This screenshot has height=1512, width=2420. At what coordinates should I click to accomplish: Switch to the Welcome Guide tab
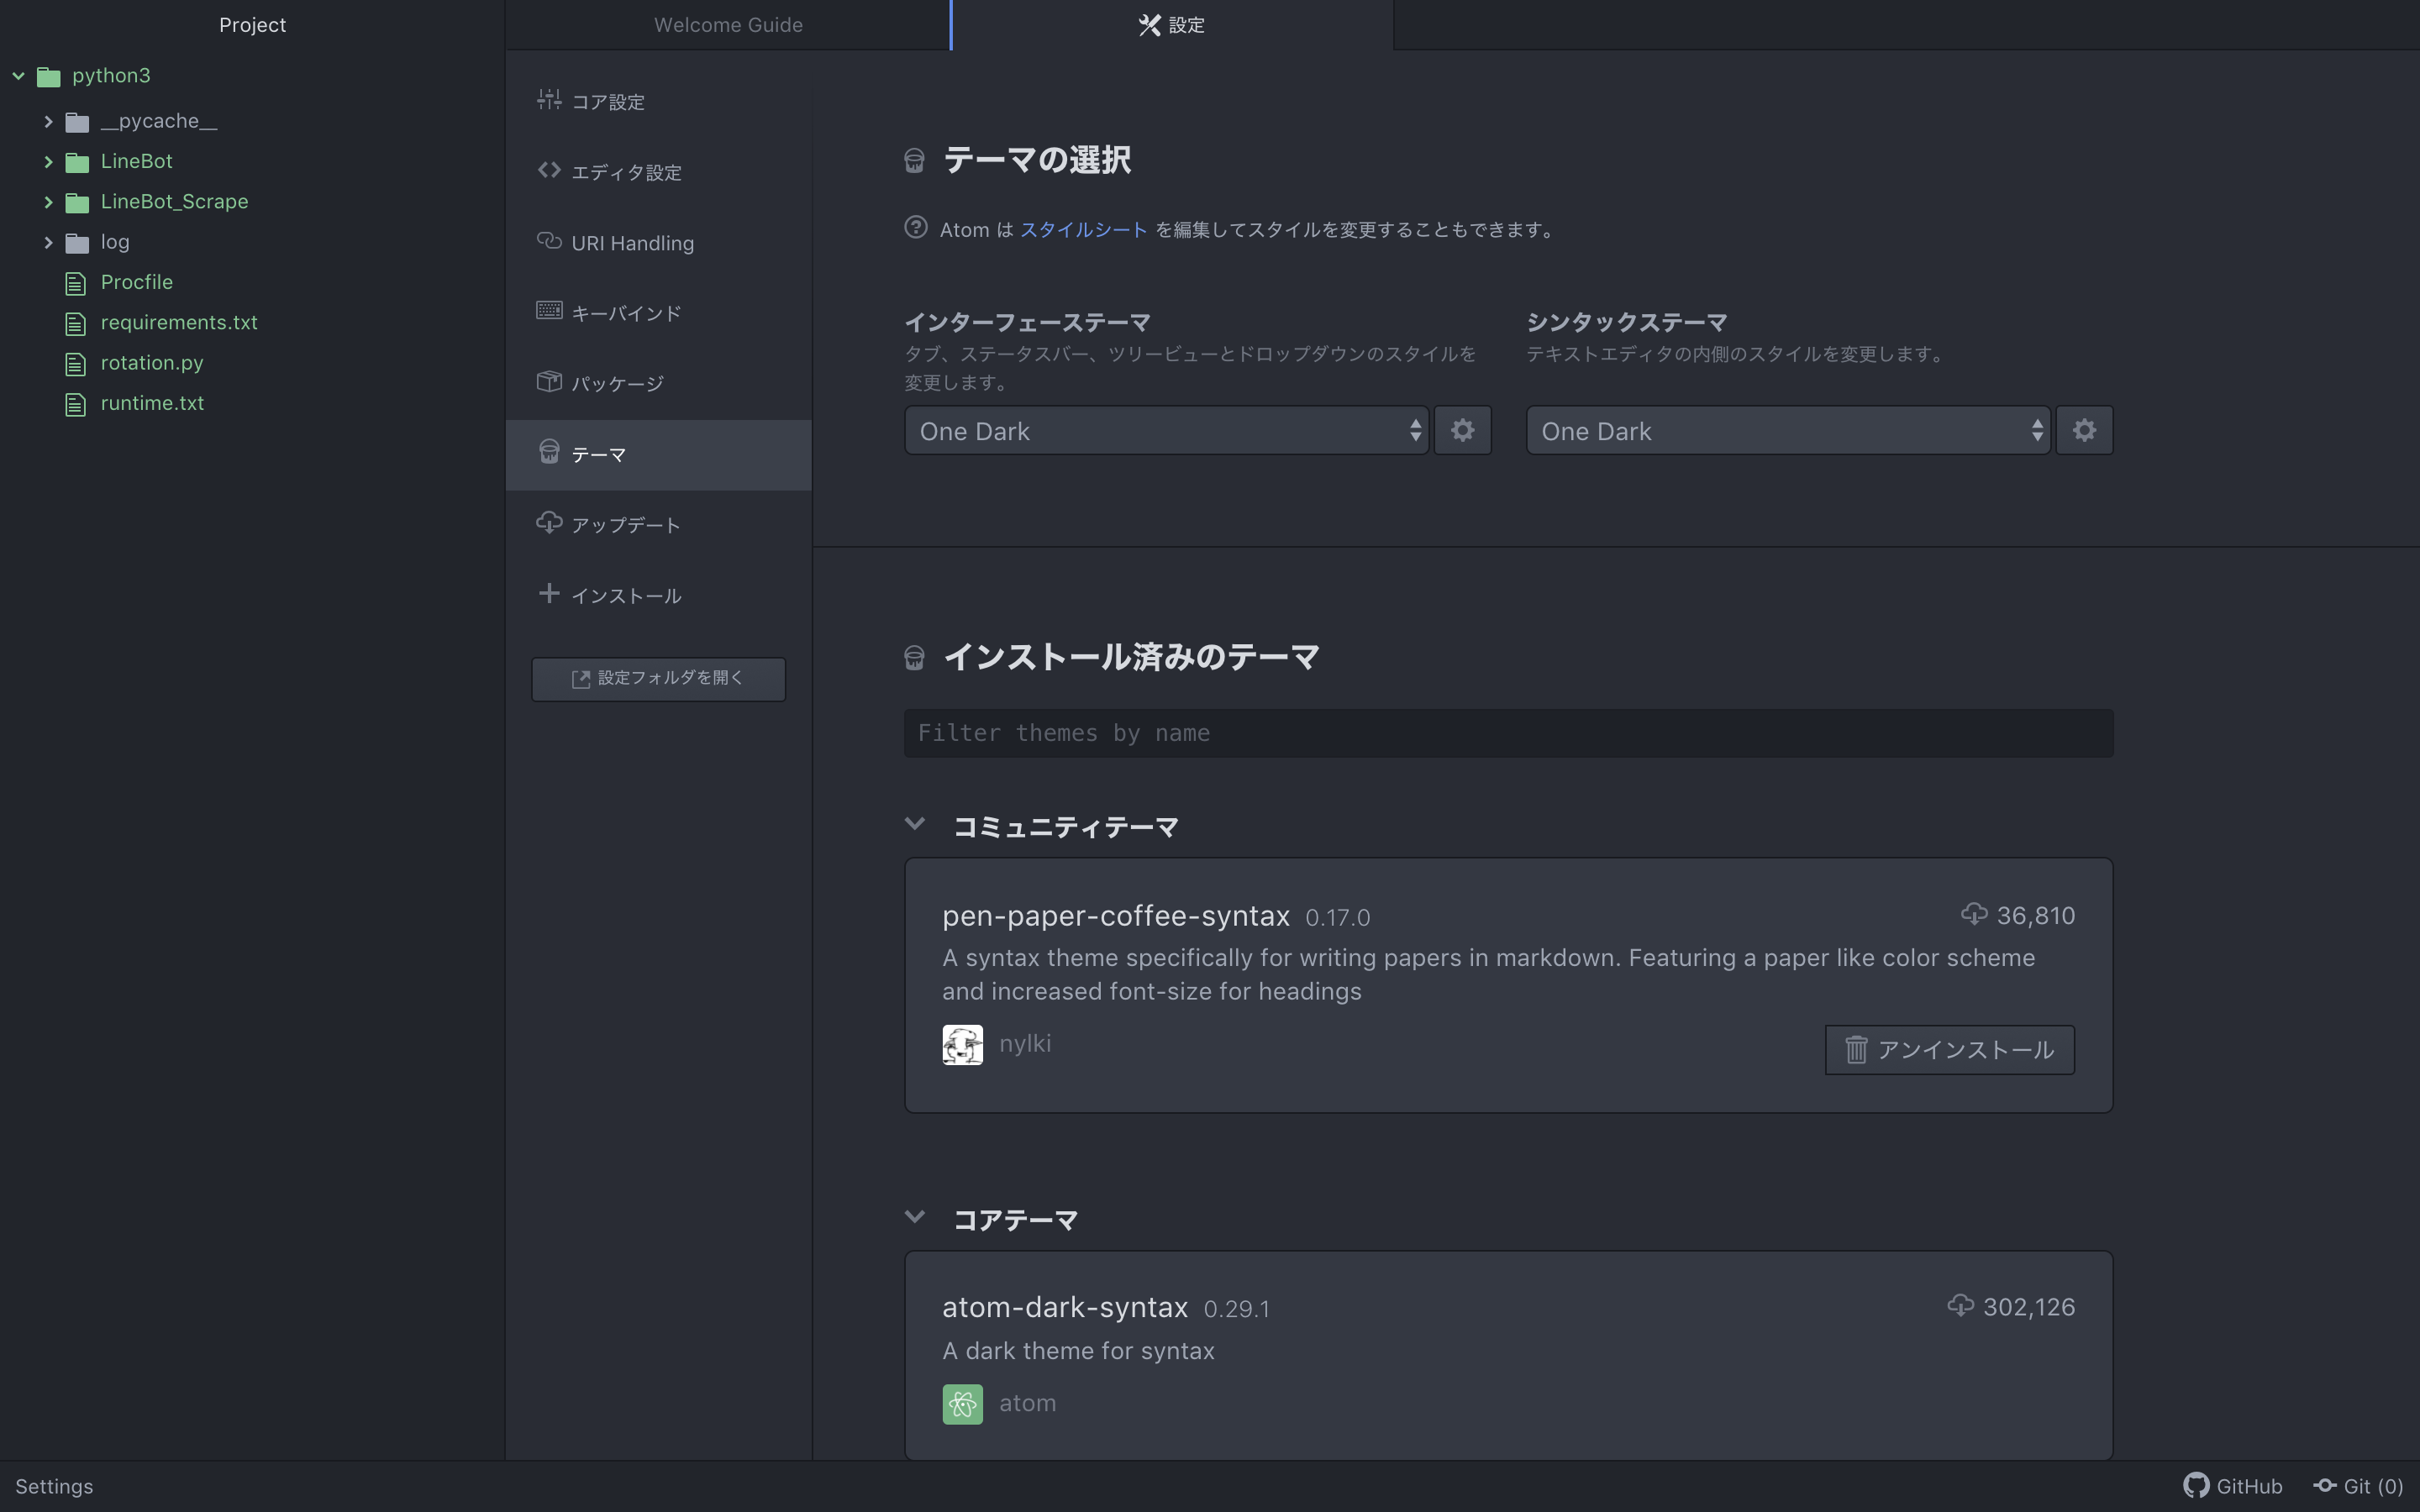[x=728, y=25]
